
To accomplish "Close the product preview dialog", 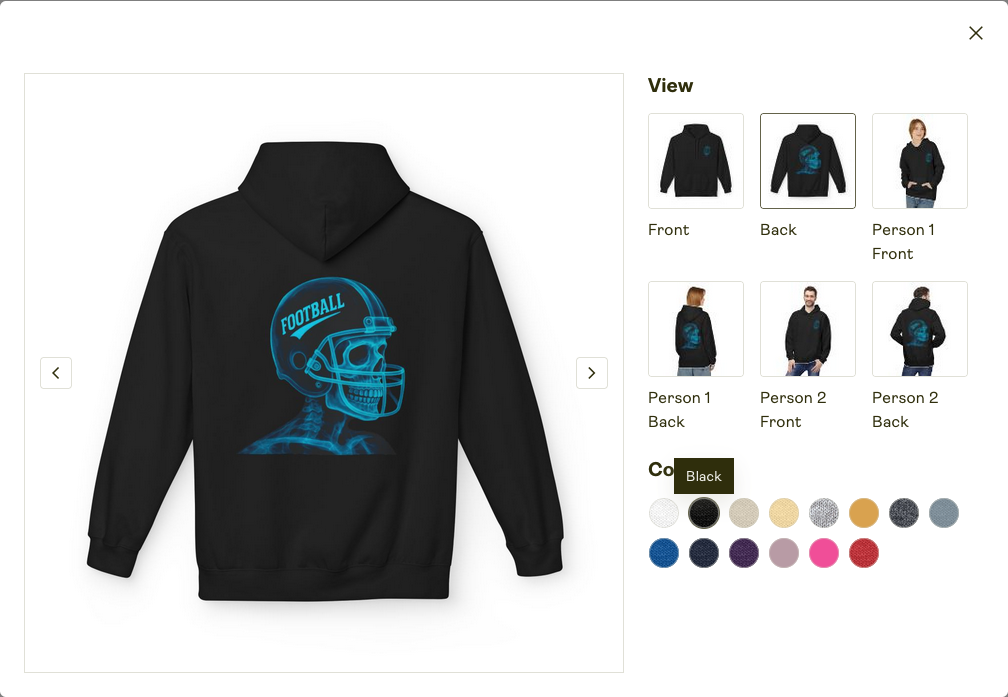I will pos(975,33).
